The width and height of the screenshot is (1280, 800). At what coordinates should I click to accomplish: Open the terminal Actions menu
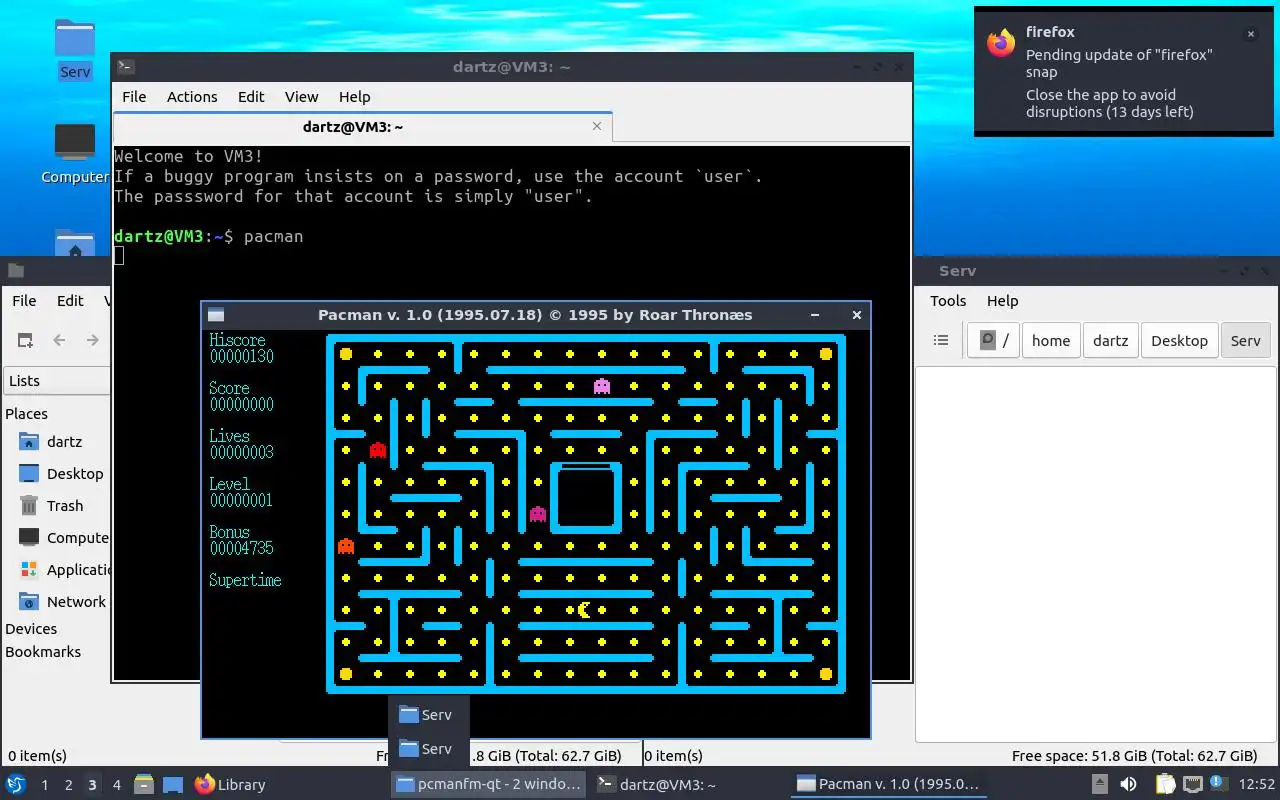[192, 97]
